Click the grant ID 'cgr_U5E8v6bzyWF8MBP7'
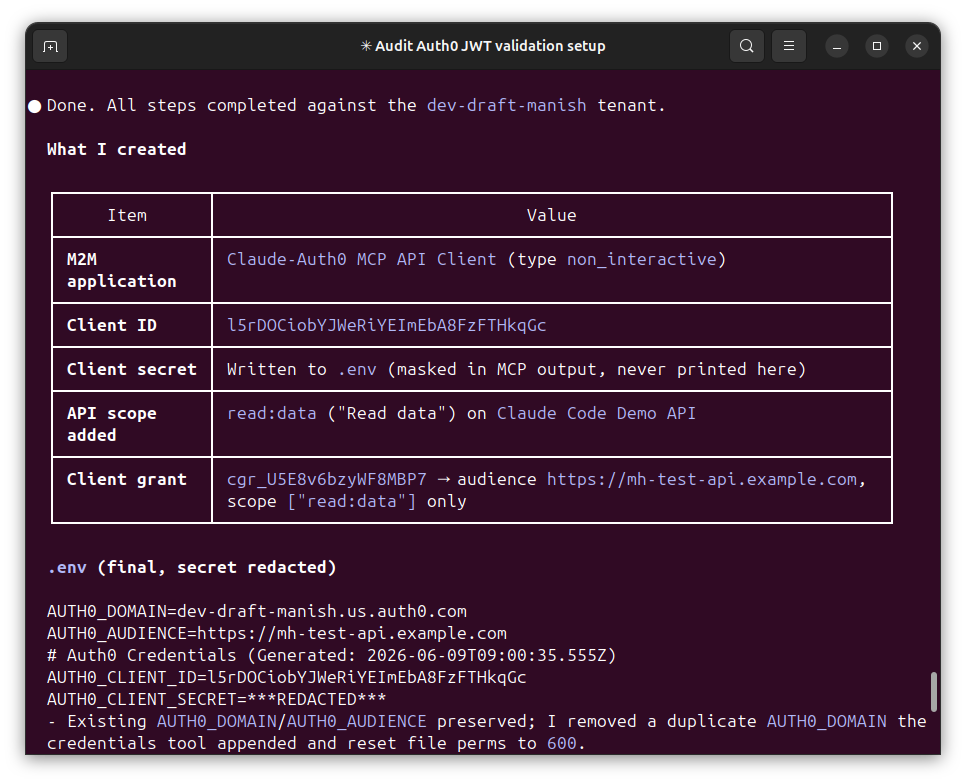The width and height of the screenshot is (966, 783). click(x=327, y=479)
